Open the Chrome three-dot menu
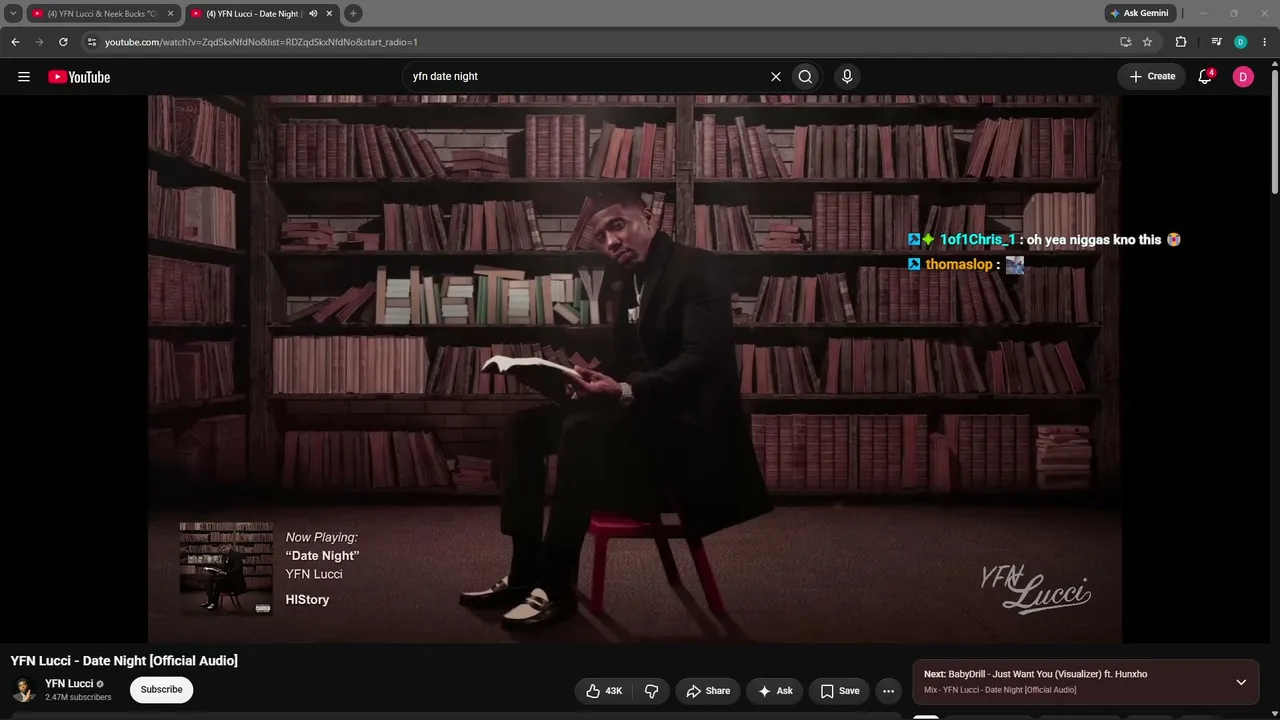1280x720 pixels. pos(1264,42)
